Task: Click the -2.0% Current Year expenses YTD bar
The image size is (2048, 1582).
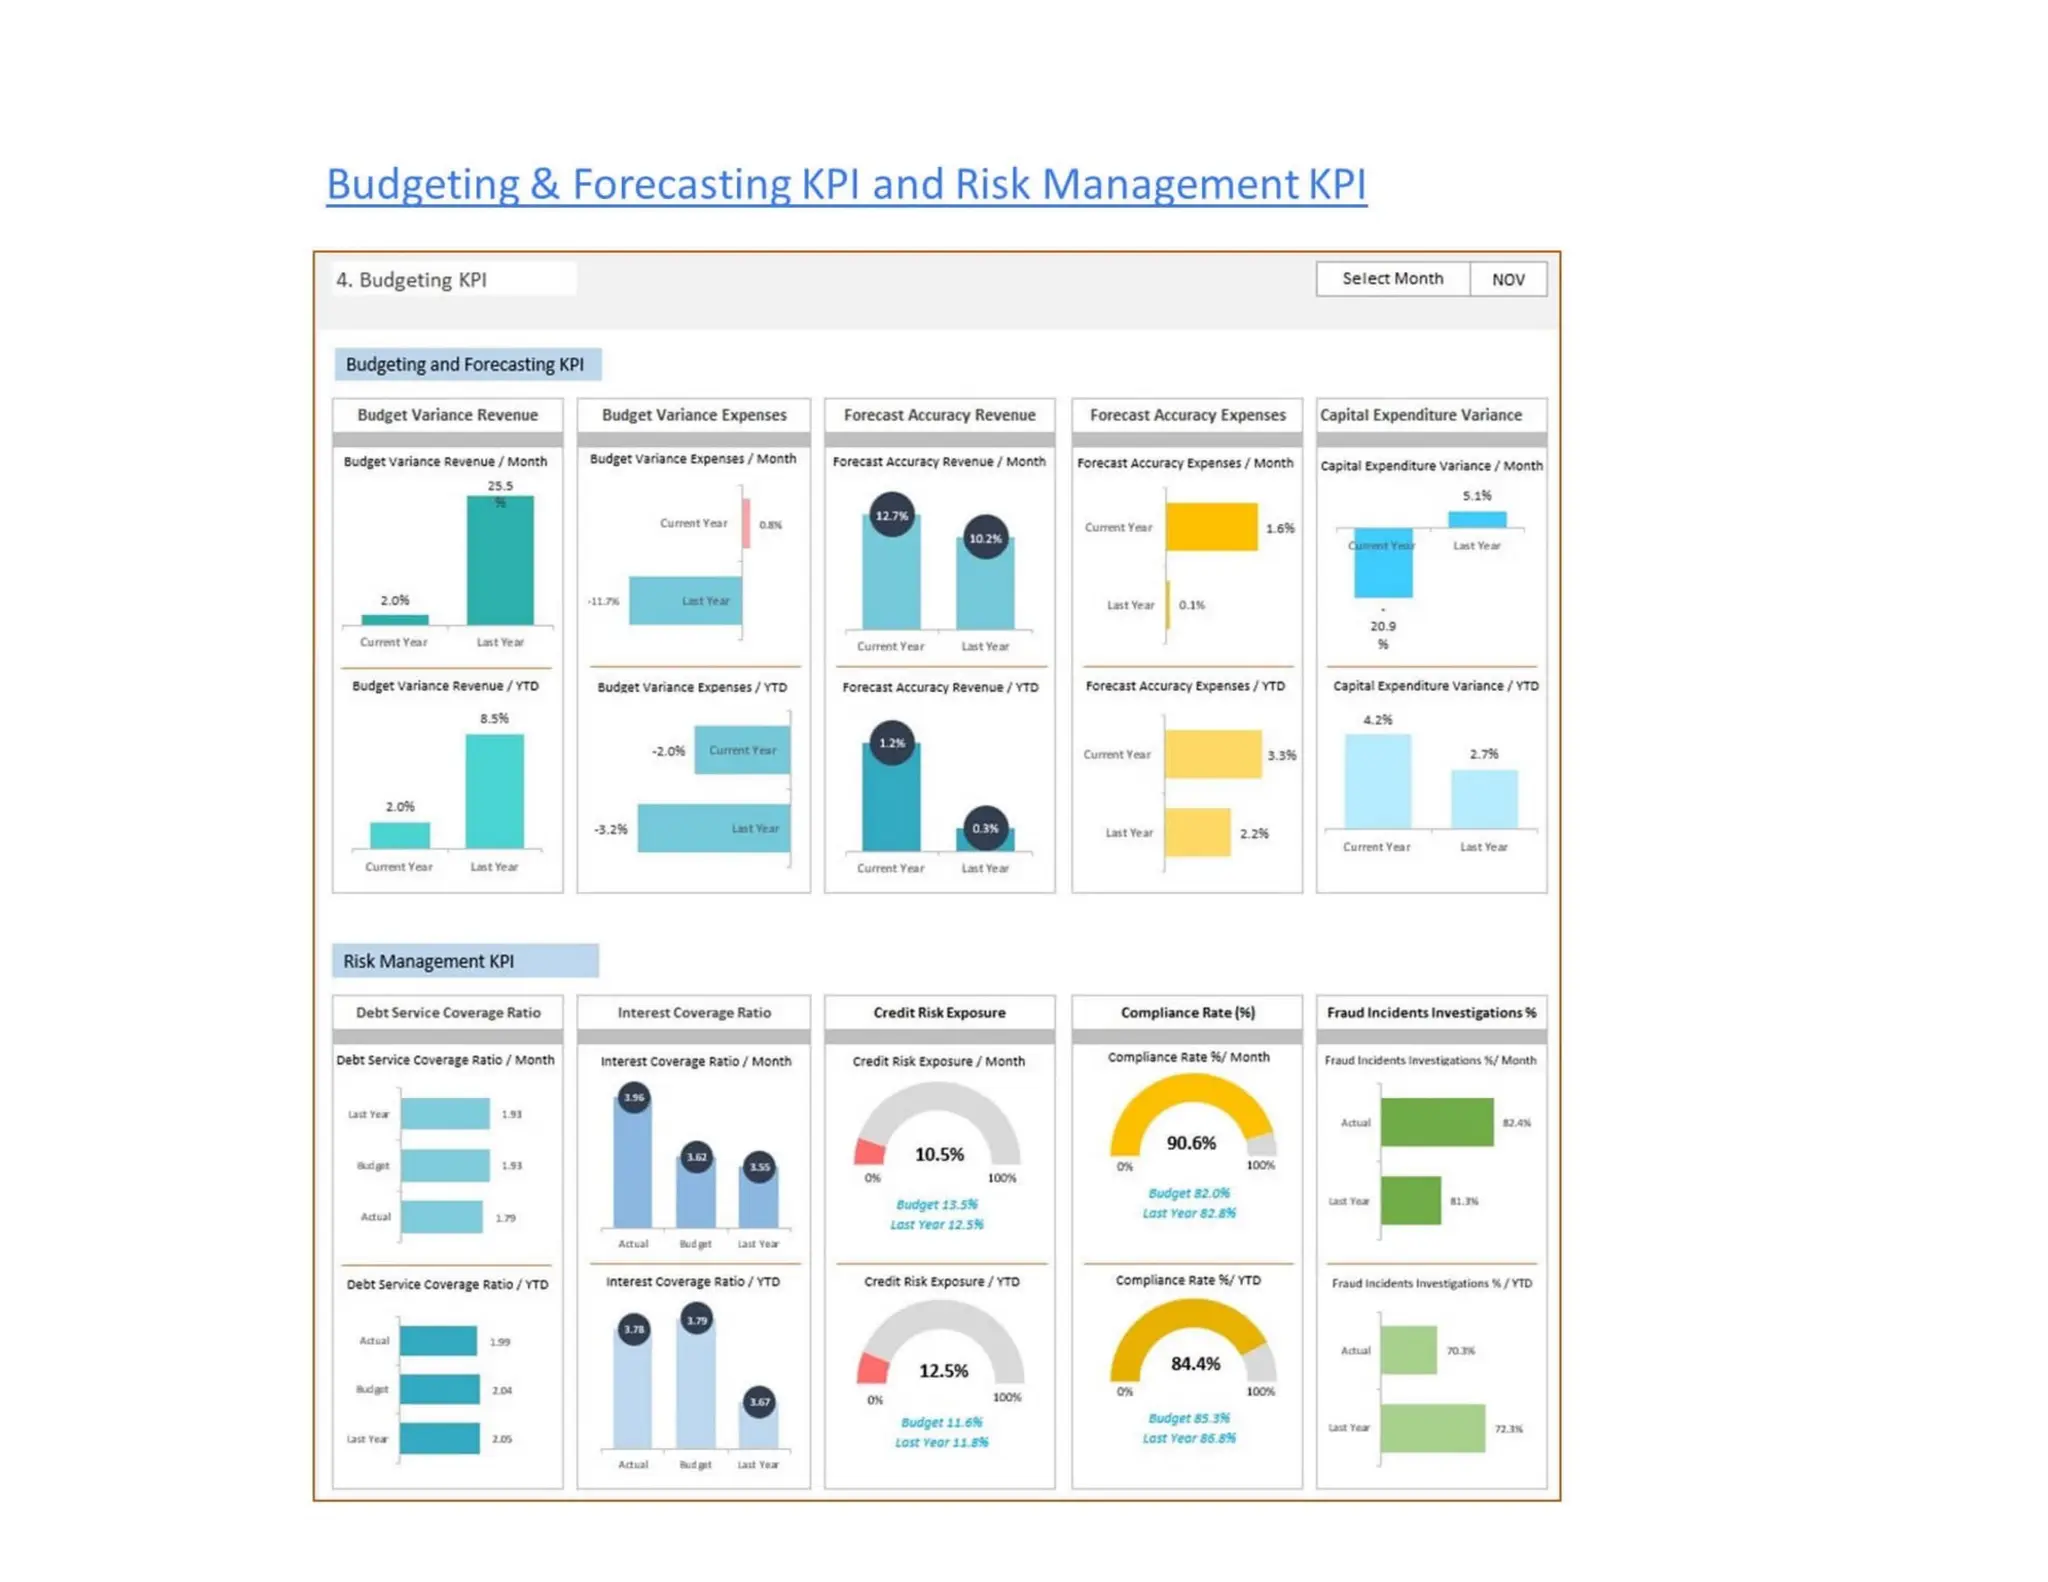Action: click(742, 750)
